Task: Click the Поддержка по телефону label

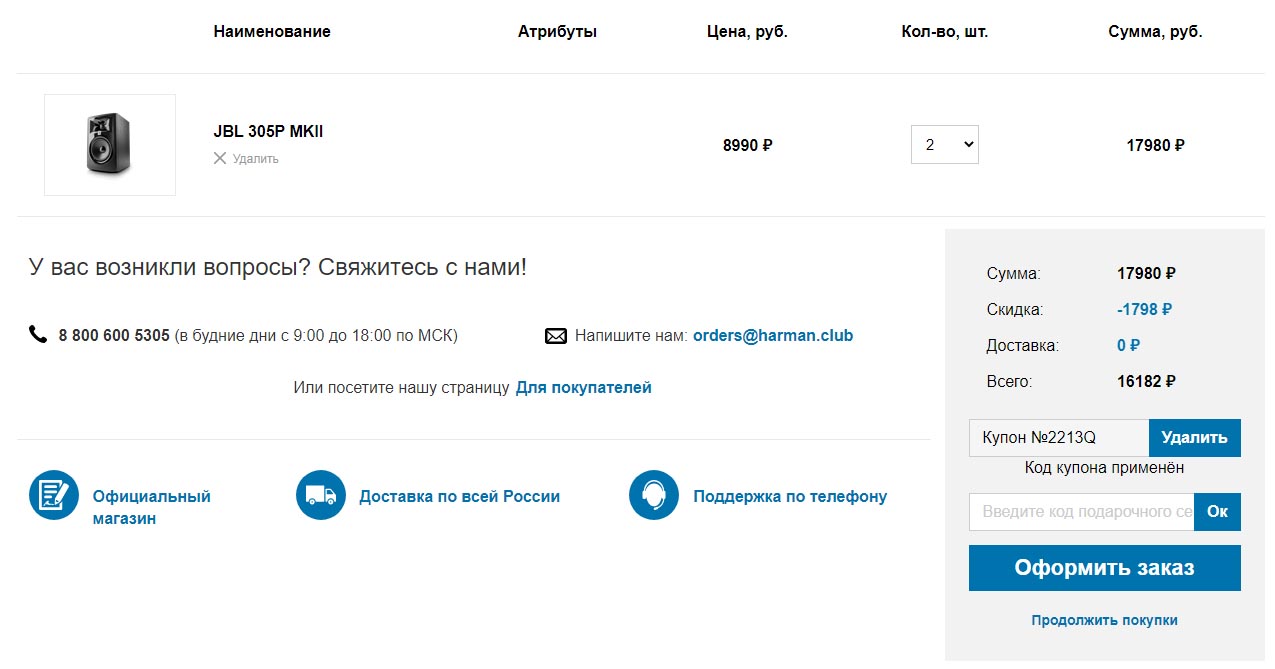Action: pyautogui.click(x=790, y=496)
